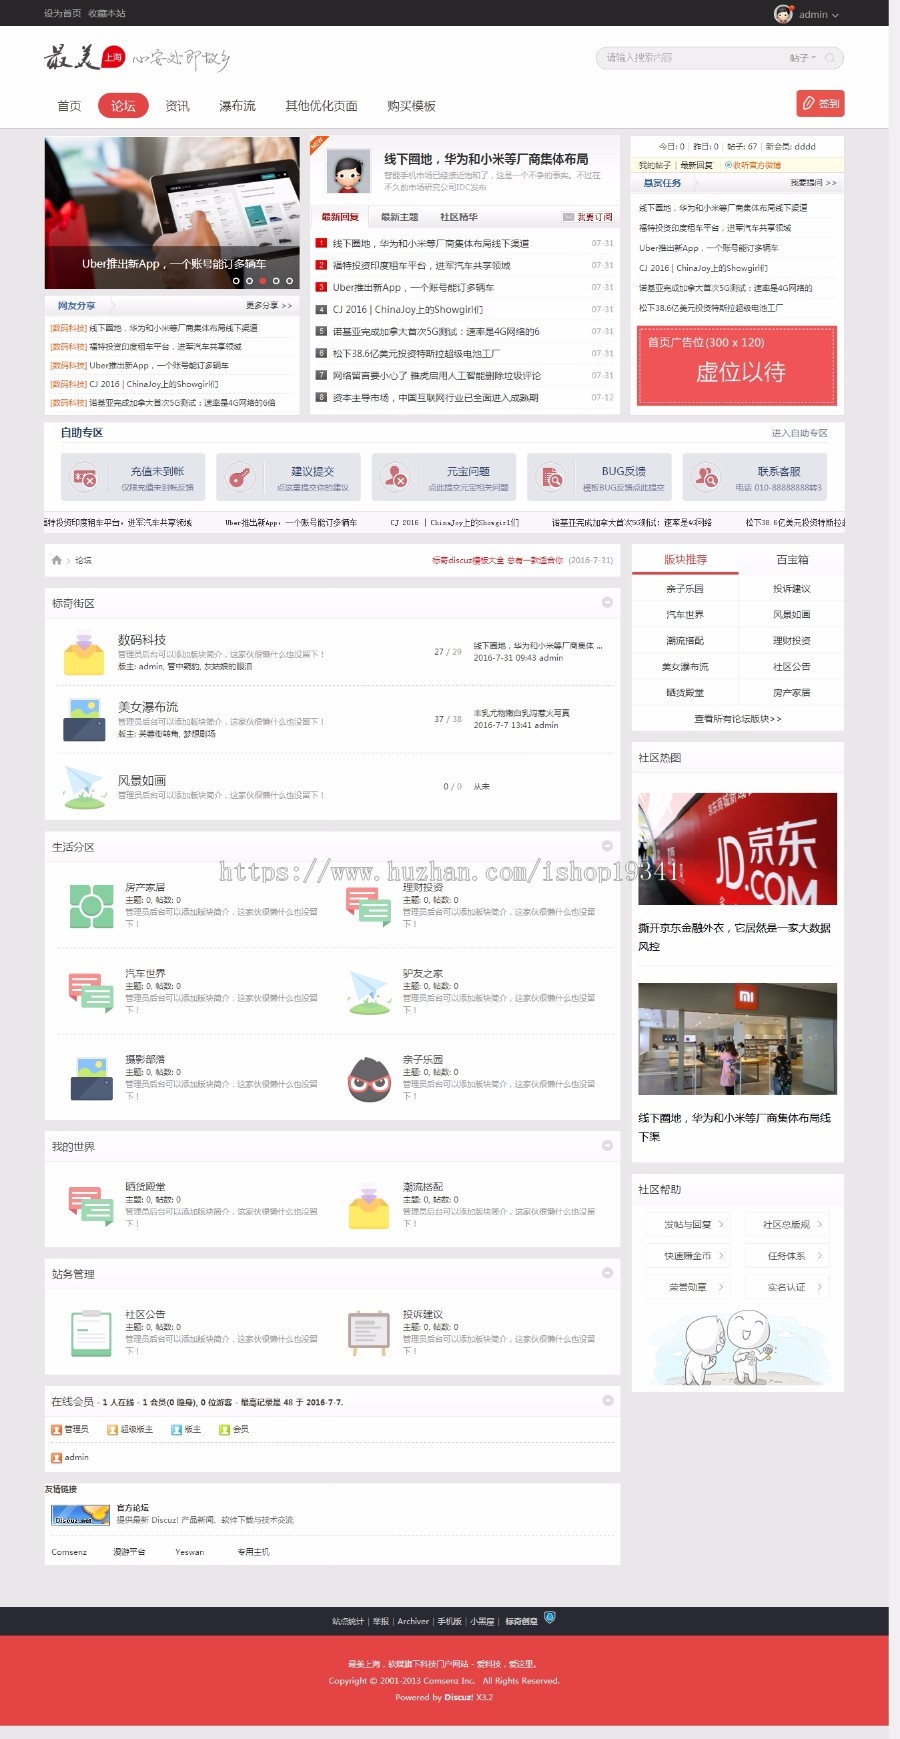Collapse the 标奇街区 section
Screen dimensions: 900x1739
tap(607, 602)
